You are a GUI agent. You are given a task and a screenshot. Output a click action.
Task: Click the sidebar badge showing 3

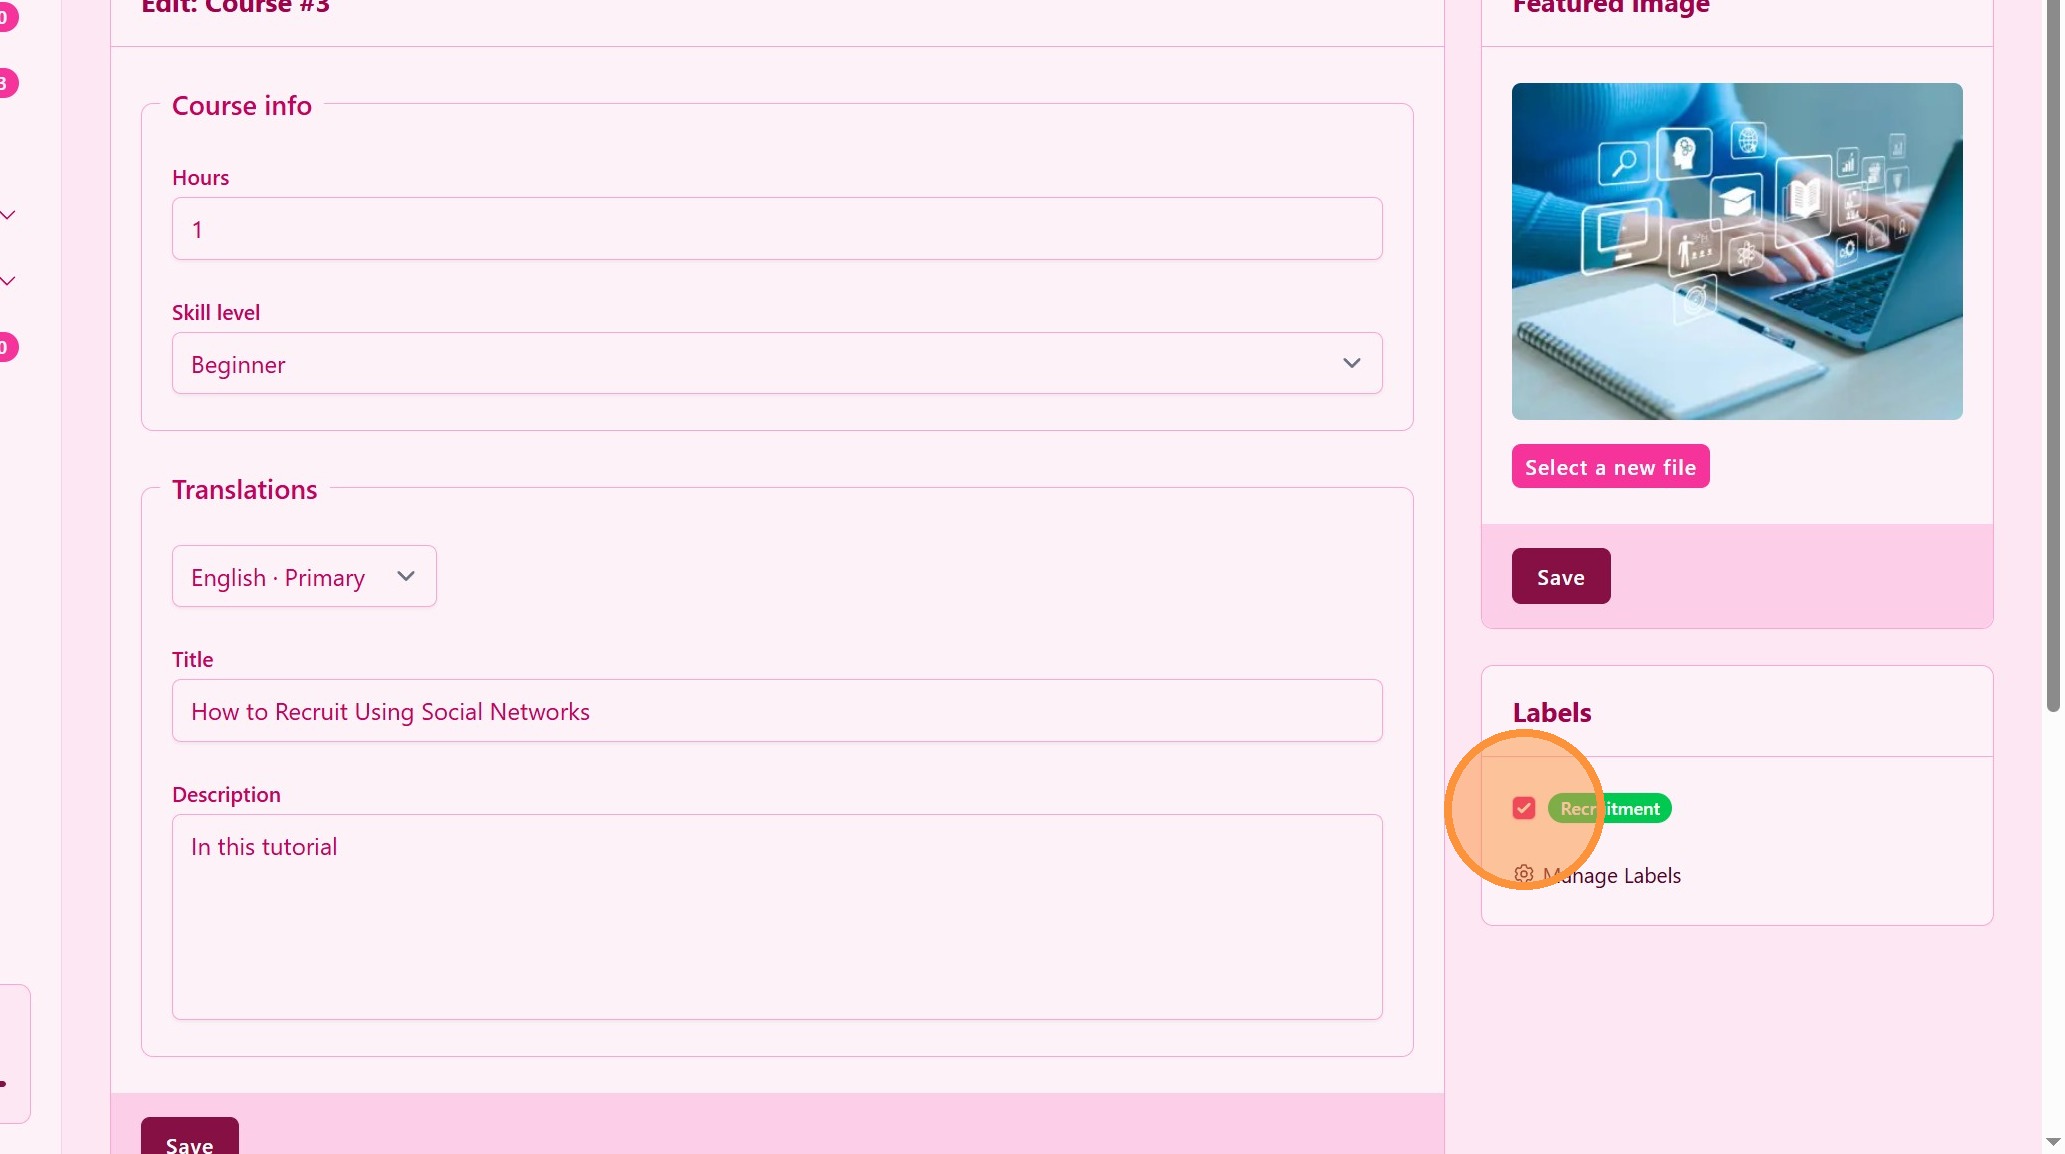(x=7, y=83)
